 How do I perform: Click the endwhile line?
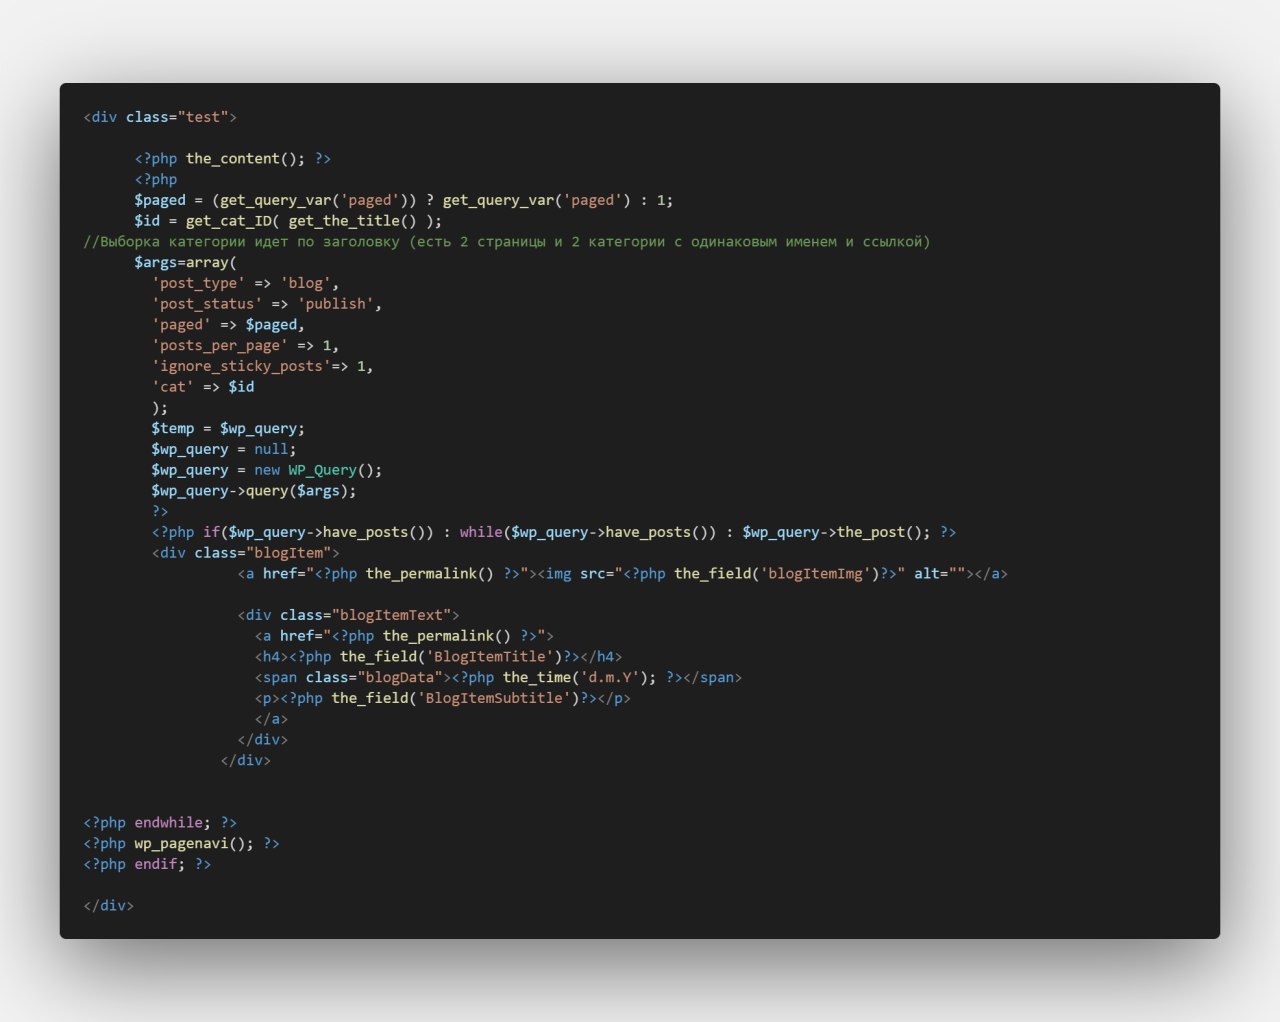click(x=160, y=823)
